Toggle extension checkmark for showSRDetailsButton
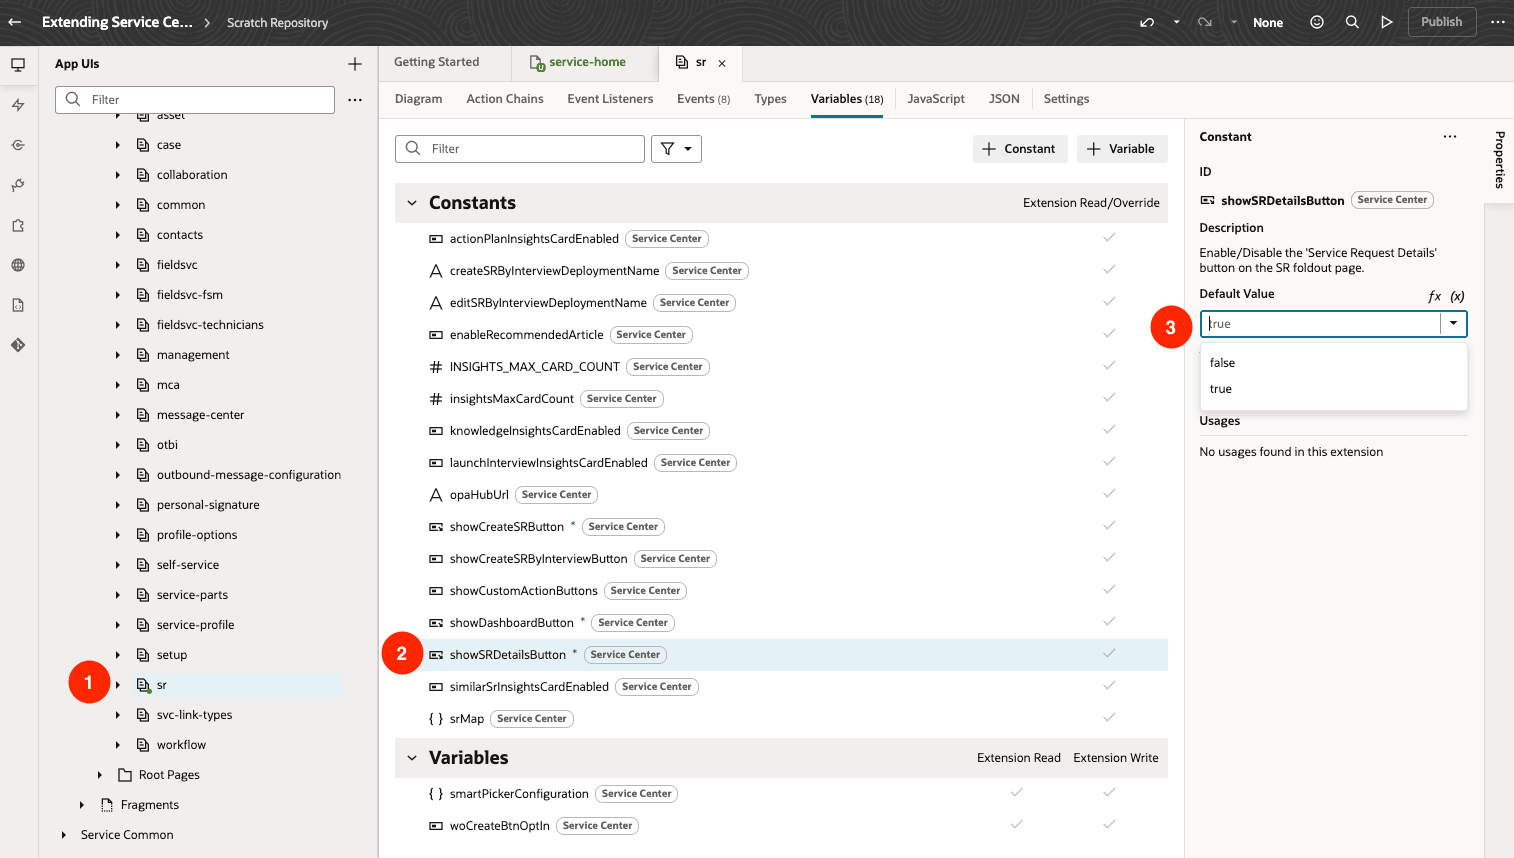1514x858 pixels. (x=1109, y=654)
